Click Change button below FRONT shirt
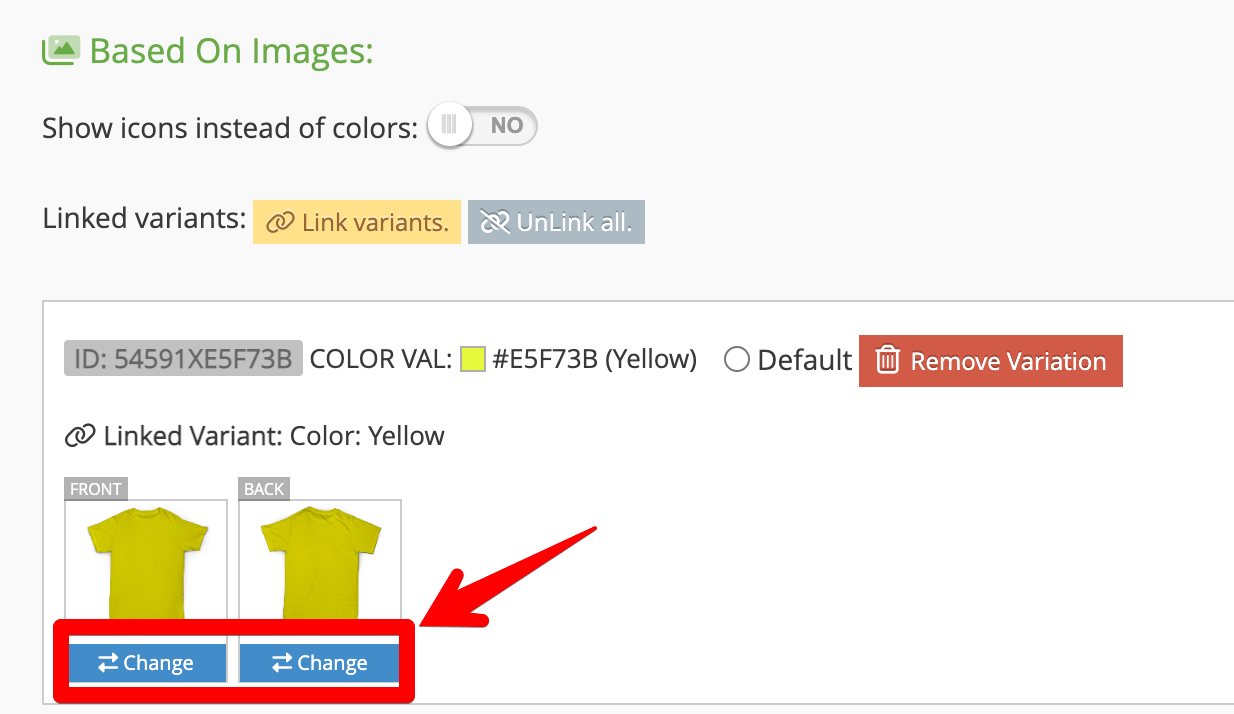Viewport: 1234px width, 714px height. 146,663
